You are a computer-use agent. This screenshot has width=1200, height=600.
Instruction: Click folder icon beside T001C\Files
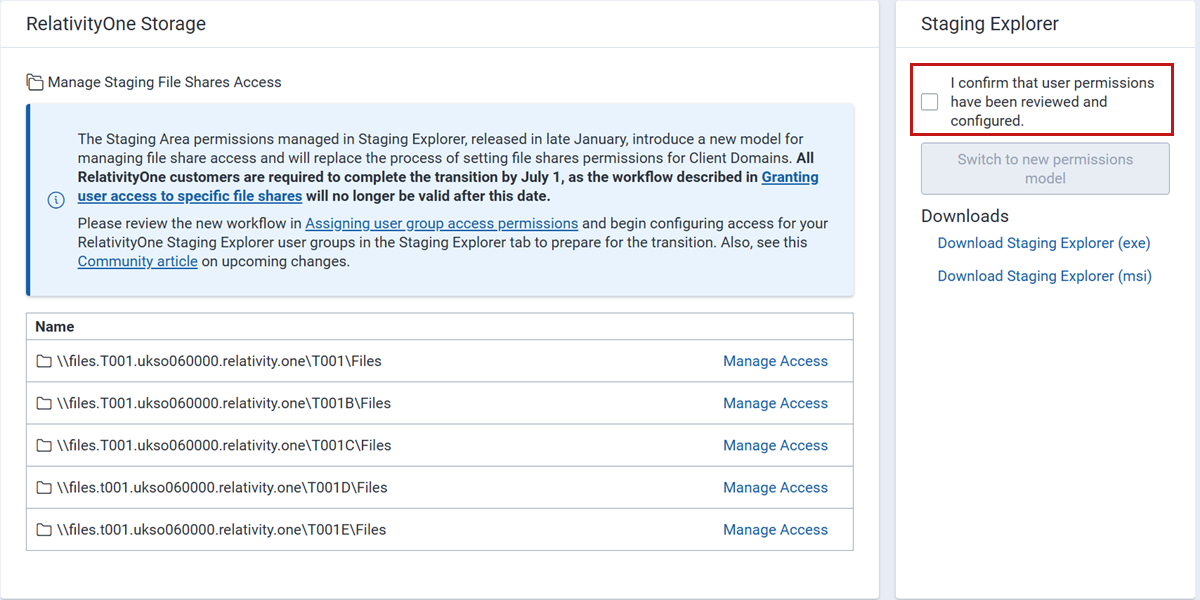tap(44, 445)
